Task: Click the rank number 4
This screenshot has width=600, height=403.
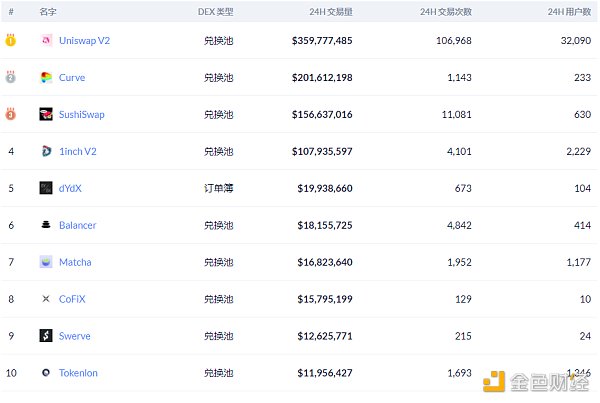Action: point(11,152)
